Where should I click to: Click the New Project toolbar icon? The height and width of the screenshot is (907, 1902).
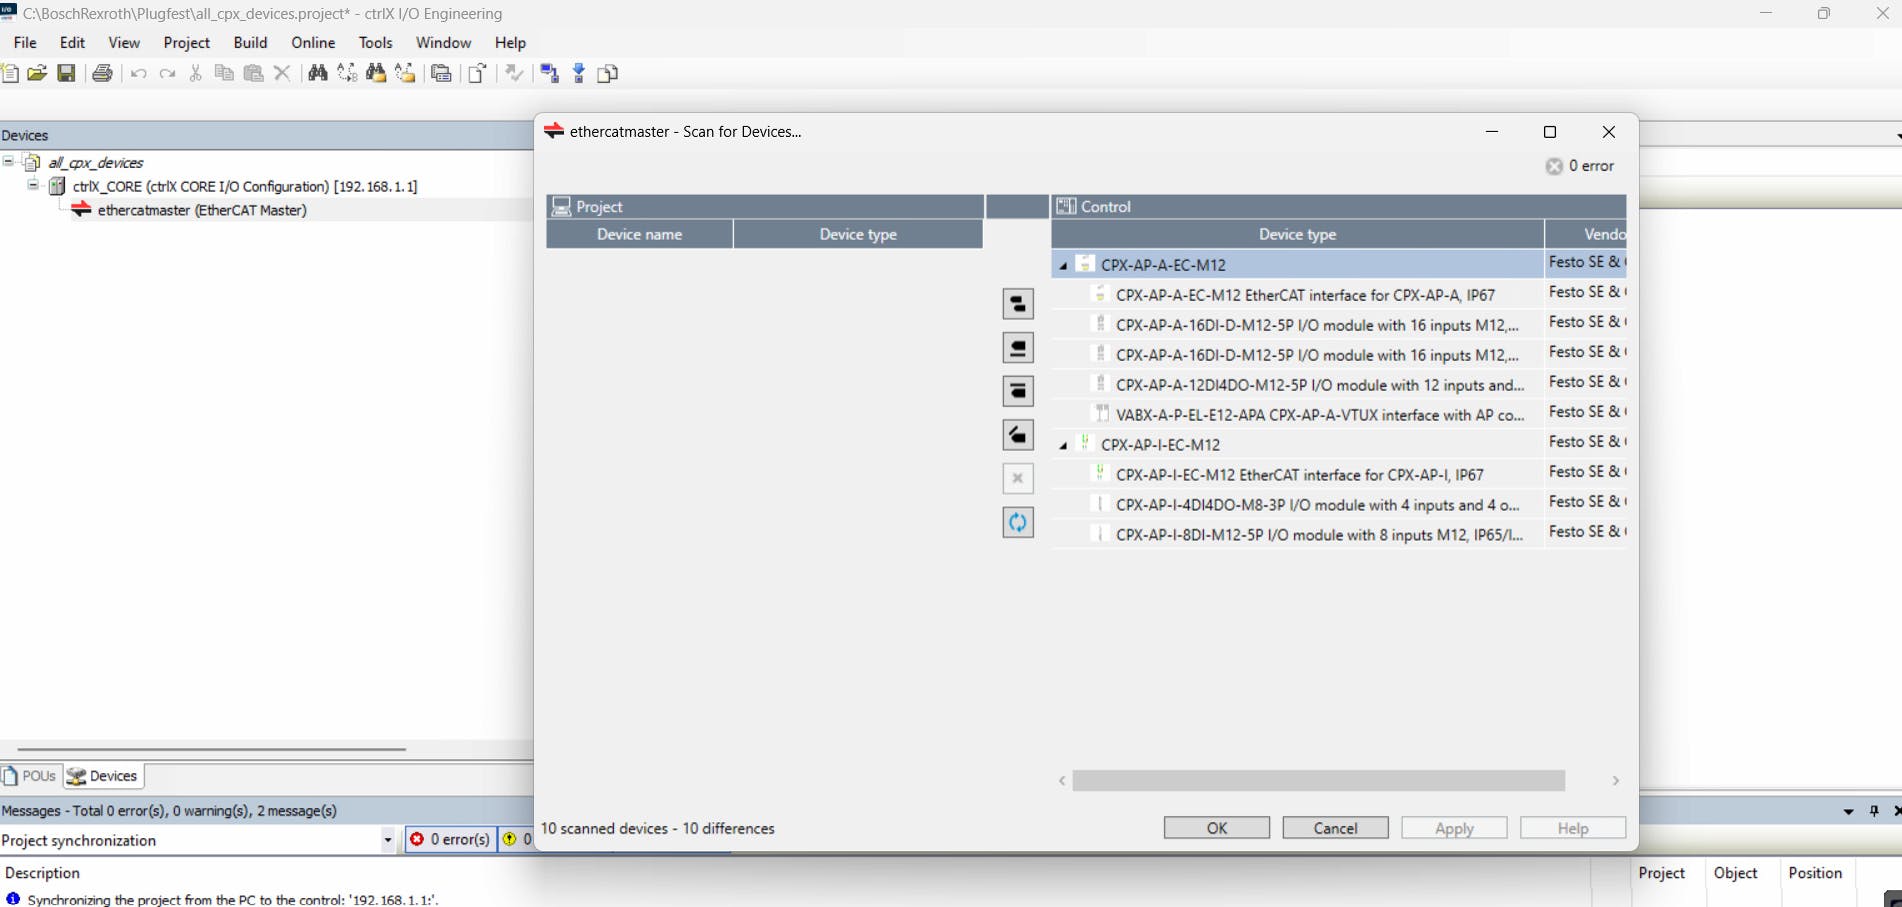(x=10, y=73)
